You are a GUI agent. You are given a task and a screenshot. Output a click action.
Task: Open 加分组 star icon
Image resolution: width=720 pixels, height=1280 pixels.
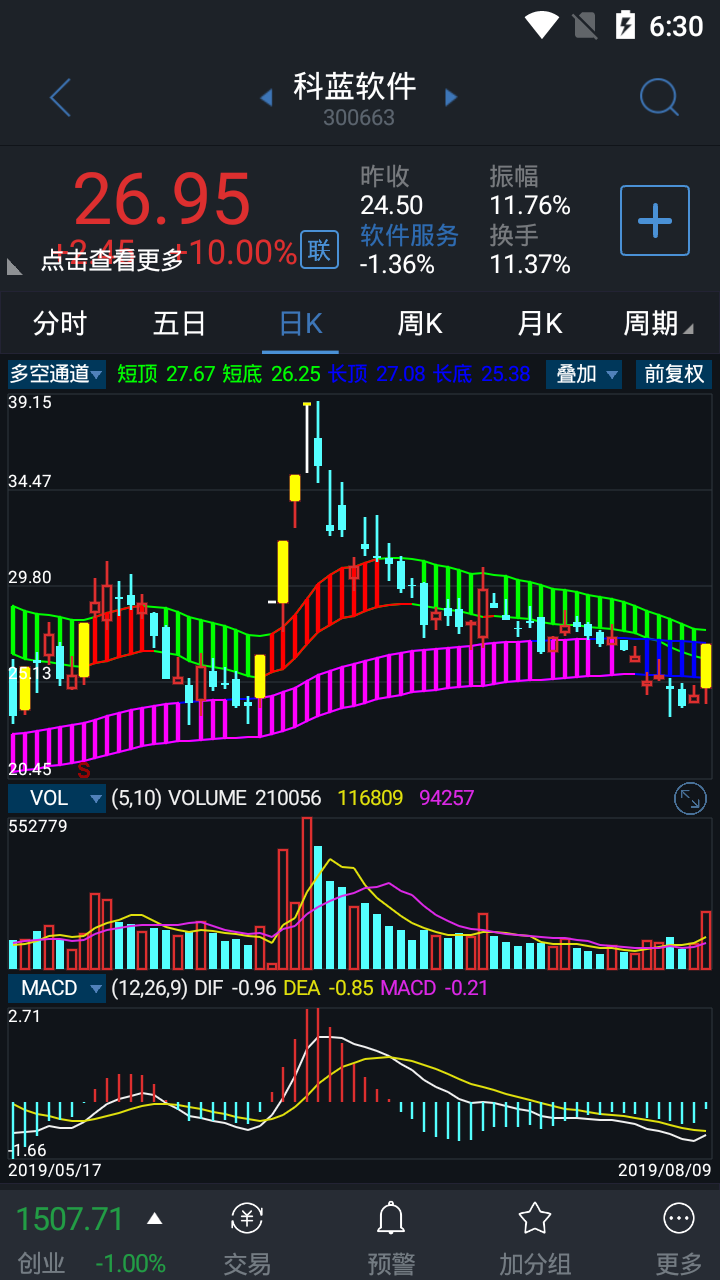tap(535, 1218)
